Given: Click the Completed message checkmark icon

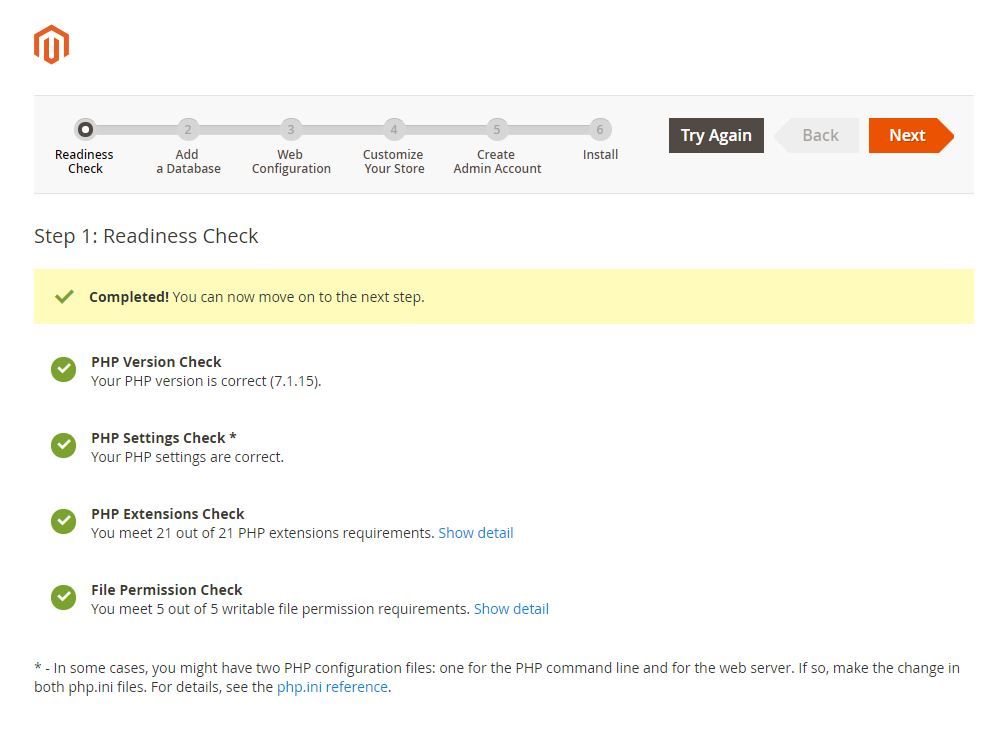Looking at the screenshot, I should click(x=64, y=297).
